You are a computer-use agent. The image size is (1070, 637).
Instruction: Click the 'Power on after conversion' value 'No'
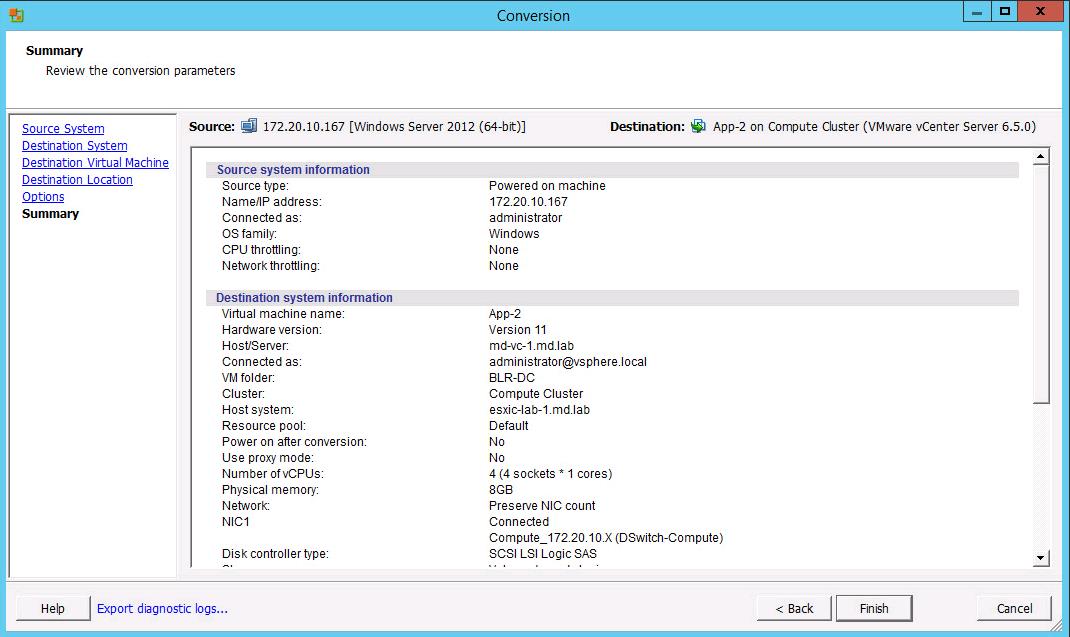497,442
